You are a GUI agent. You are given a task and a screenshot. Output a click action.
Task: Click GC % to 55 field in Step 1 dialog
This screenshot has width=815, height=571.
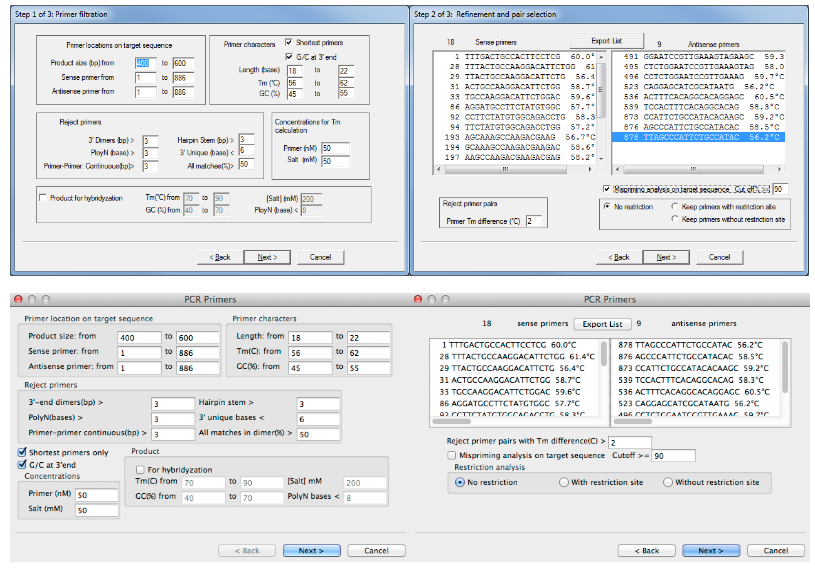pos(346,94)
